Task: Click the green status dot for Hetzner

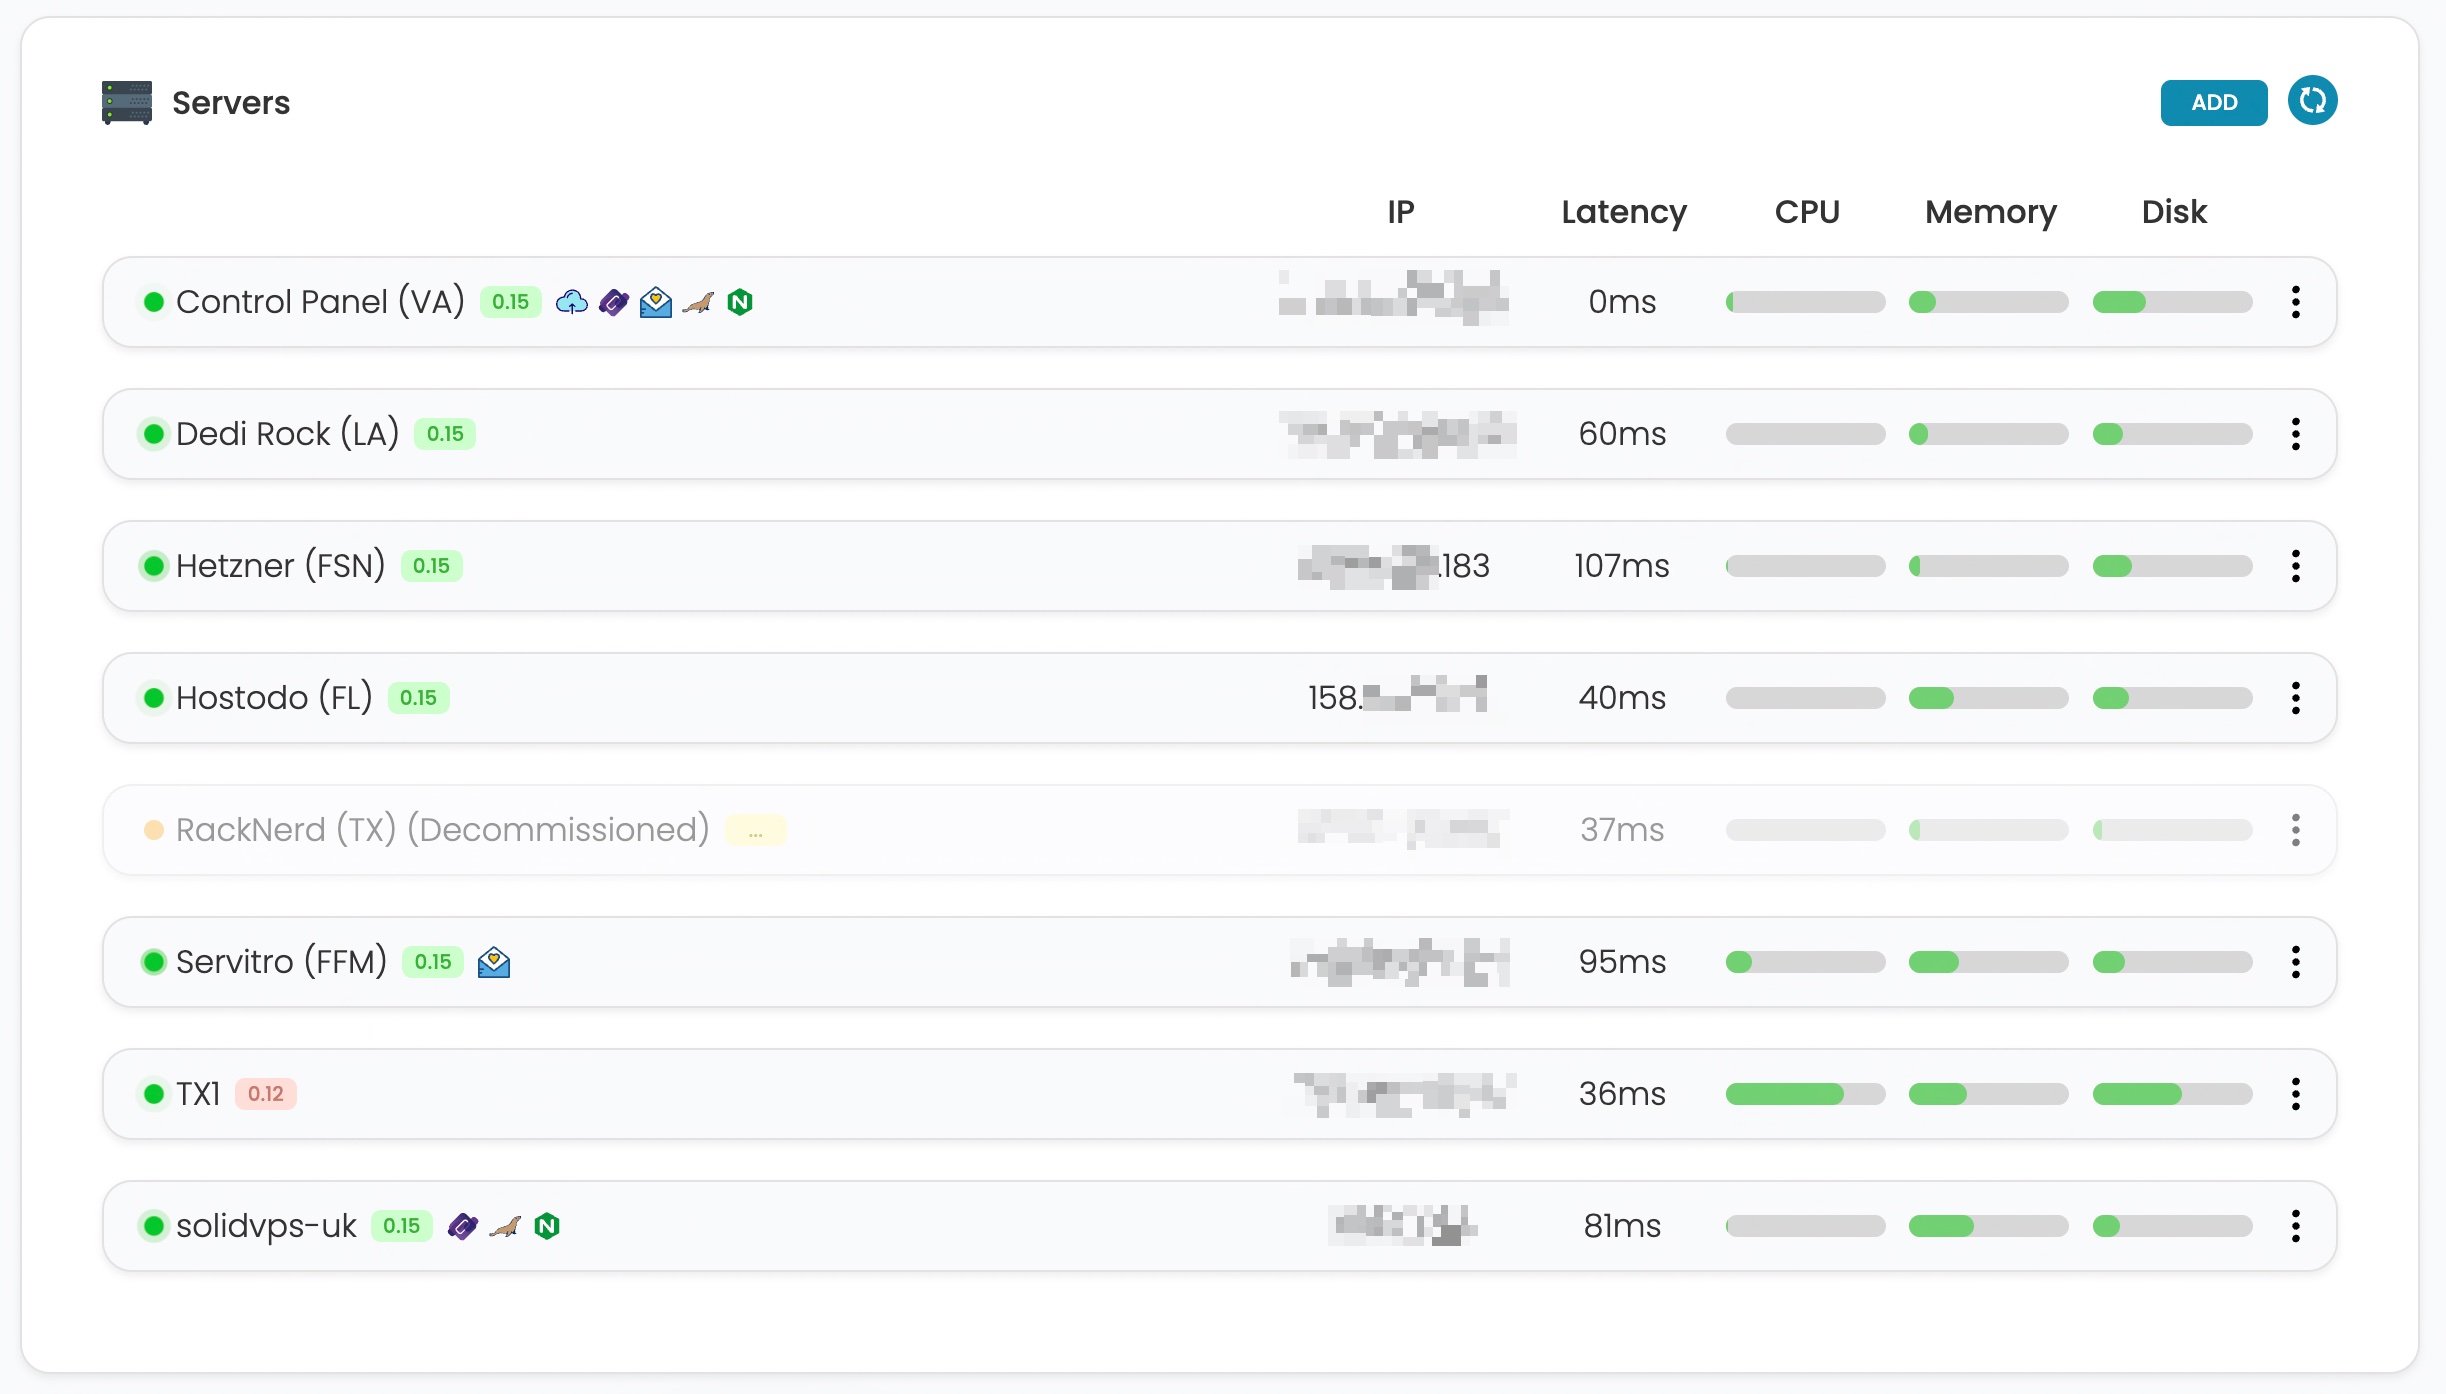Action: (154, 566)
